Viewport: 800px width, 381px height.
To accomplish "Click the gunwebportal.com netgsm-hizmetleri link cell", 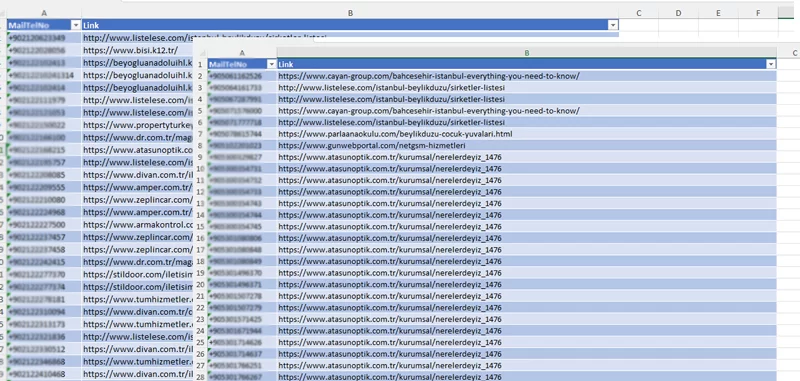I will point(527,145).
